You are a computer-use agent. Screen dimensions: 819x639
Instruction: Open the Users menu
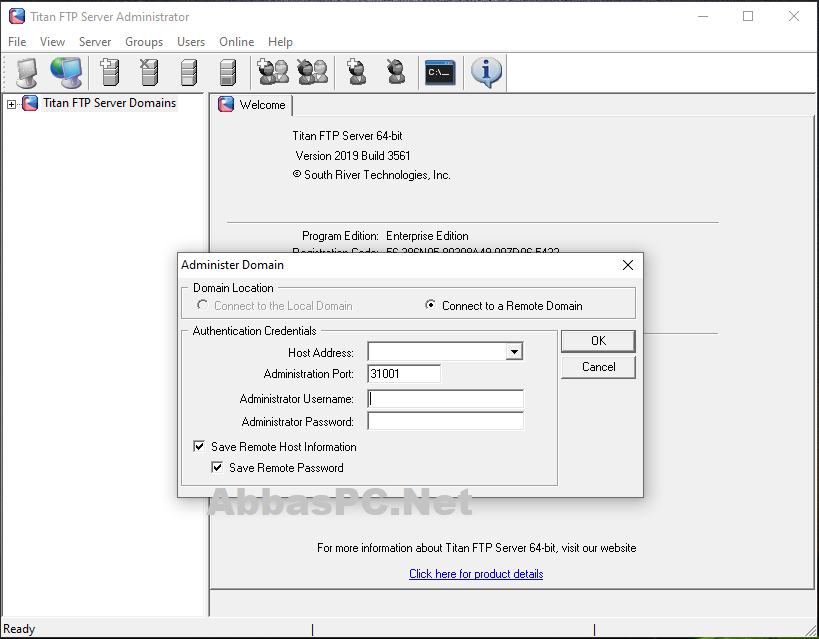tap(191, 42)
